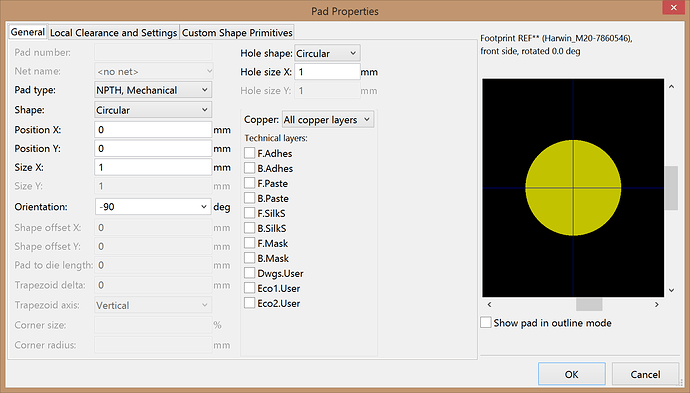Click the preview scroll up arrow
Image resolution: width=690 pixels, height=393 pixels.
coord(672,87)
